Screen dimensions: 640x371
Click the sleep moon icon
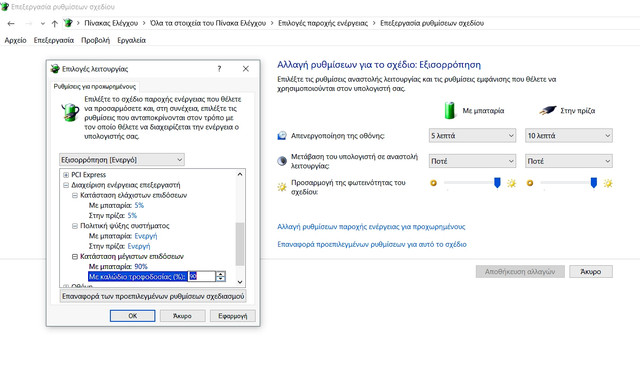click(282, 161)
